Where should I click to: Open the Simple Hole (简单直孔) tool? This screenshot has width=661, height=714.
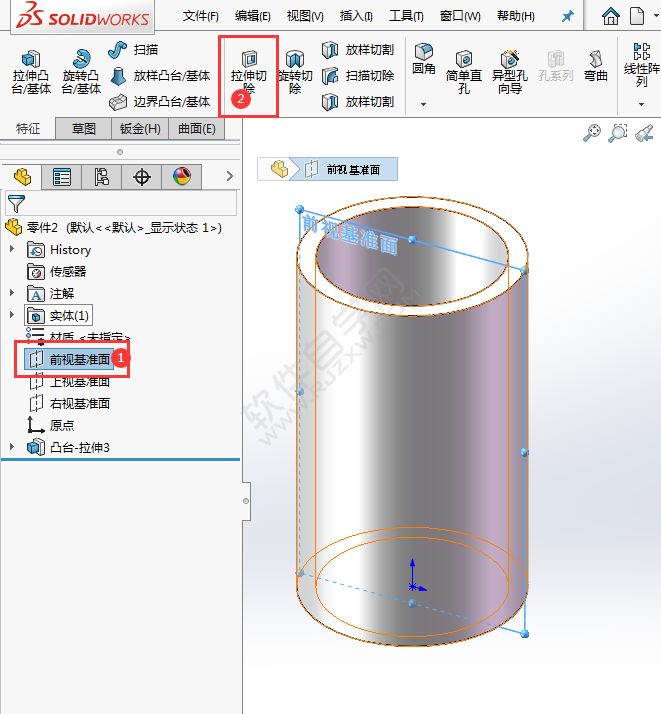(x=463, y=72)
